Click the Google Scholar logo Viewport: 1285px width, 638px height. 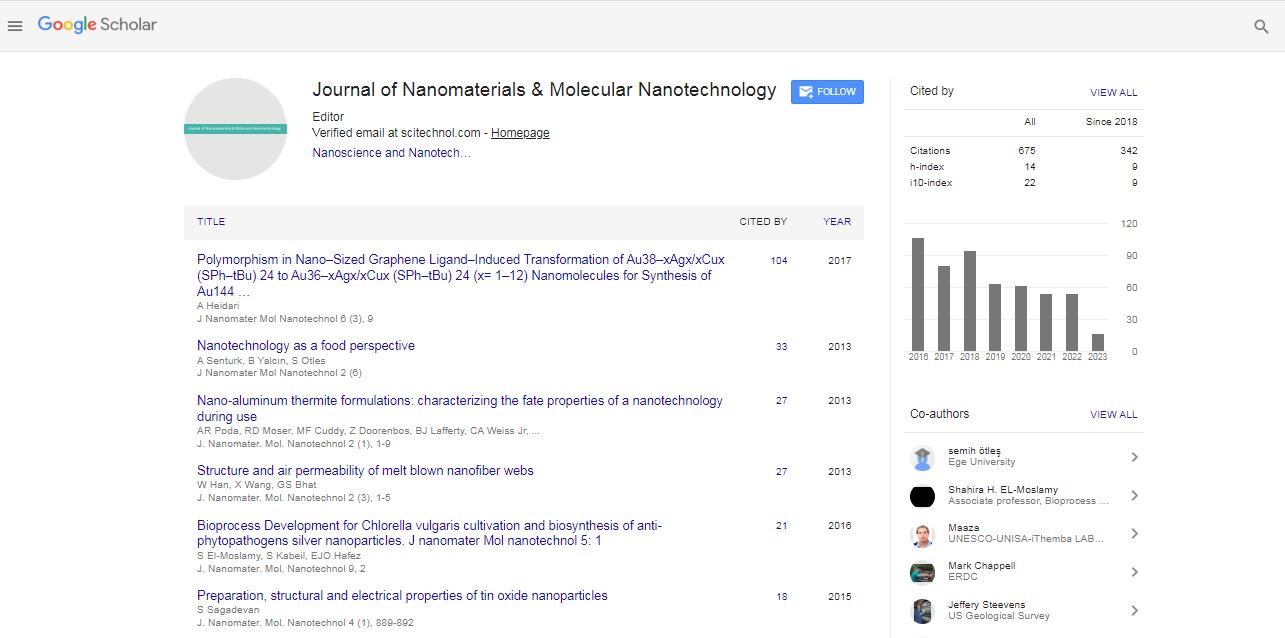click(97, 25)
